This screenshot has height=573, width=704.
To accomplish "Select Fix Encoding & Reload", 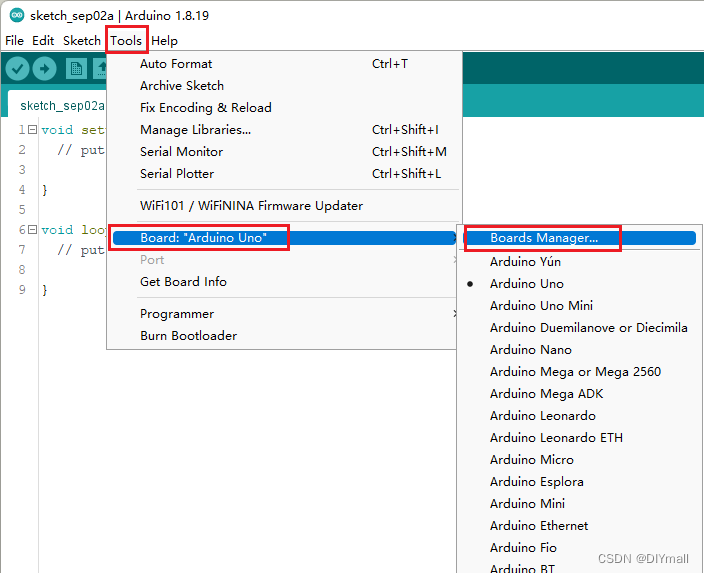I will (x=284, y=108).
